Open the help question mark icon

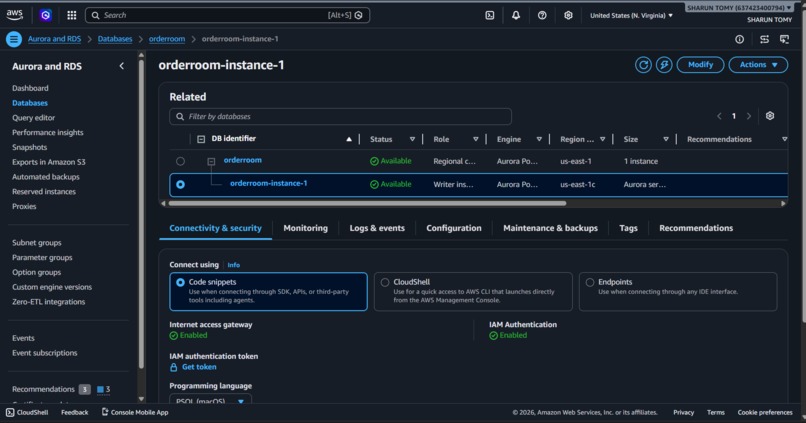[x=542, y=15]
